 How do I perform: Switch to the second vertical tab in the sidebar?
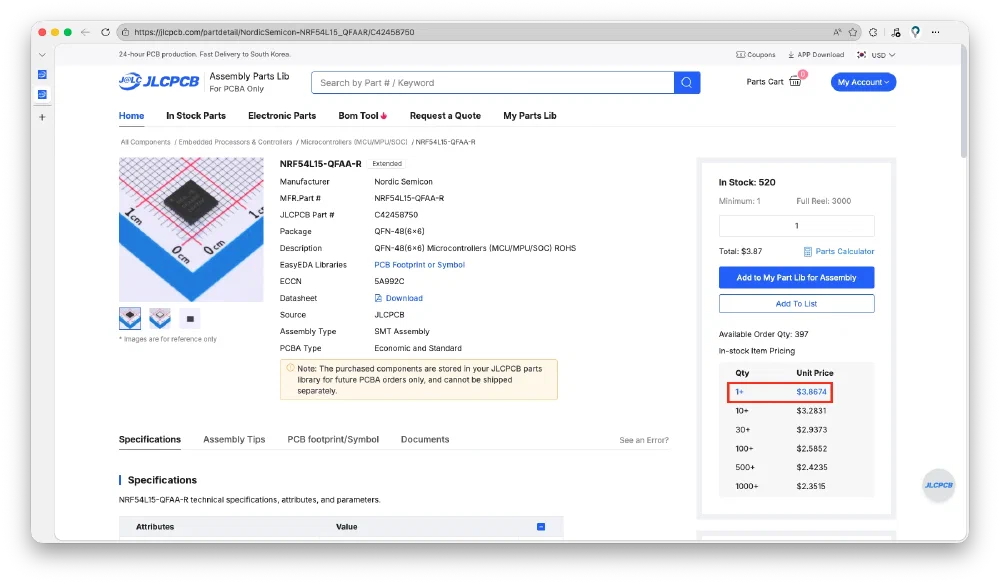tap(42, 94)
